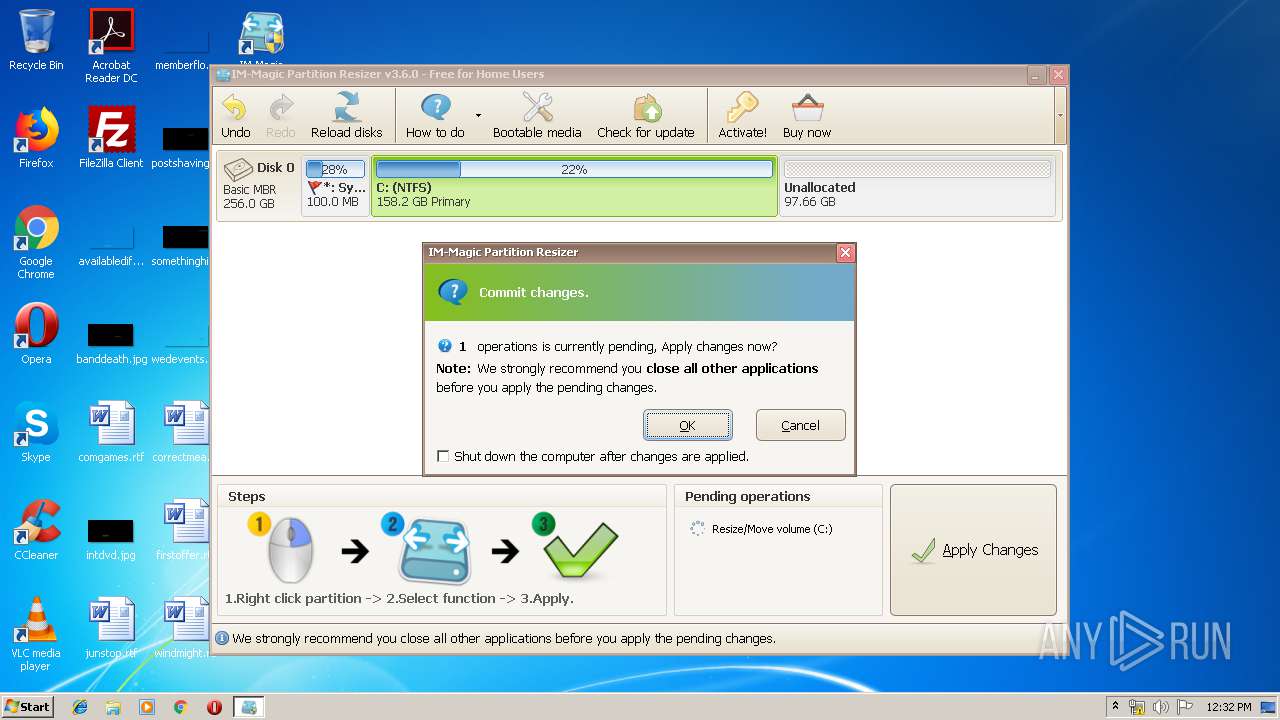Click the info icon in status bar

click(x=222, y=638)
